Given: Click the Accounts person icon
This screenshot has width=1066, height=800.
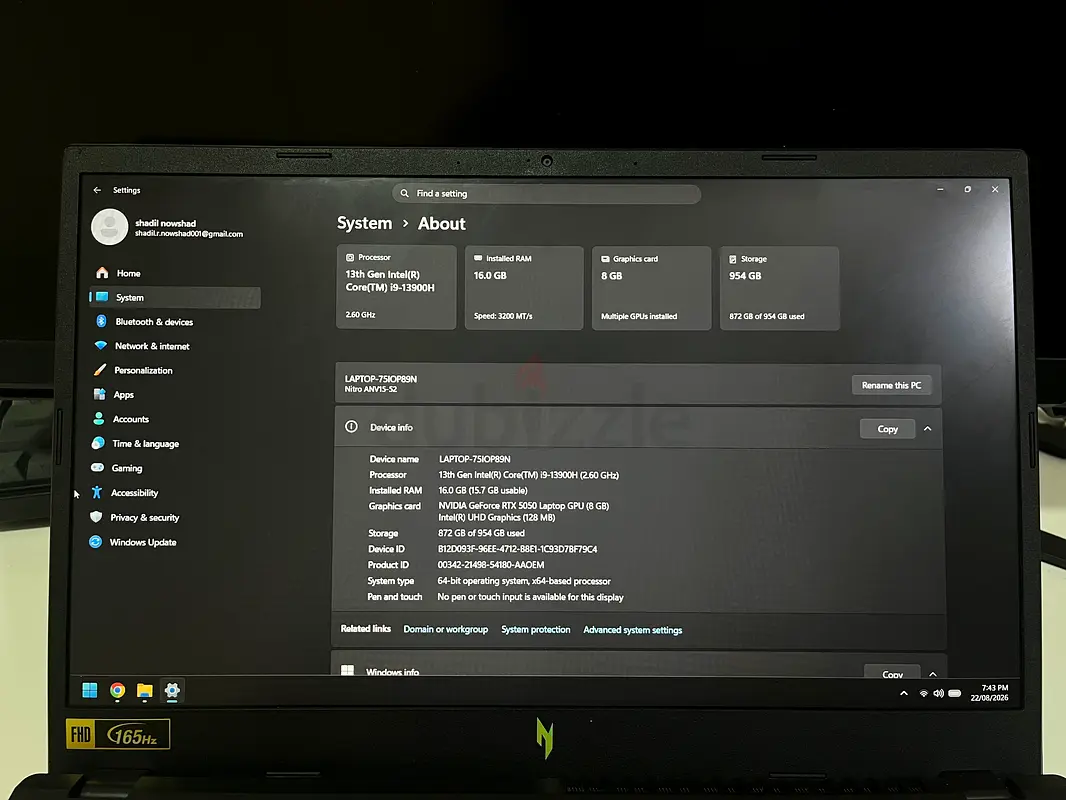Looking at the screenshot, I should click(99, 419).
